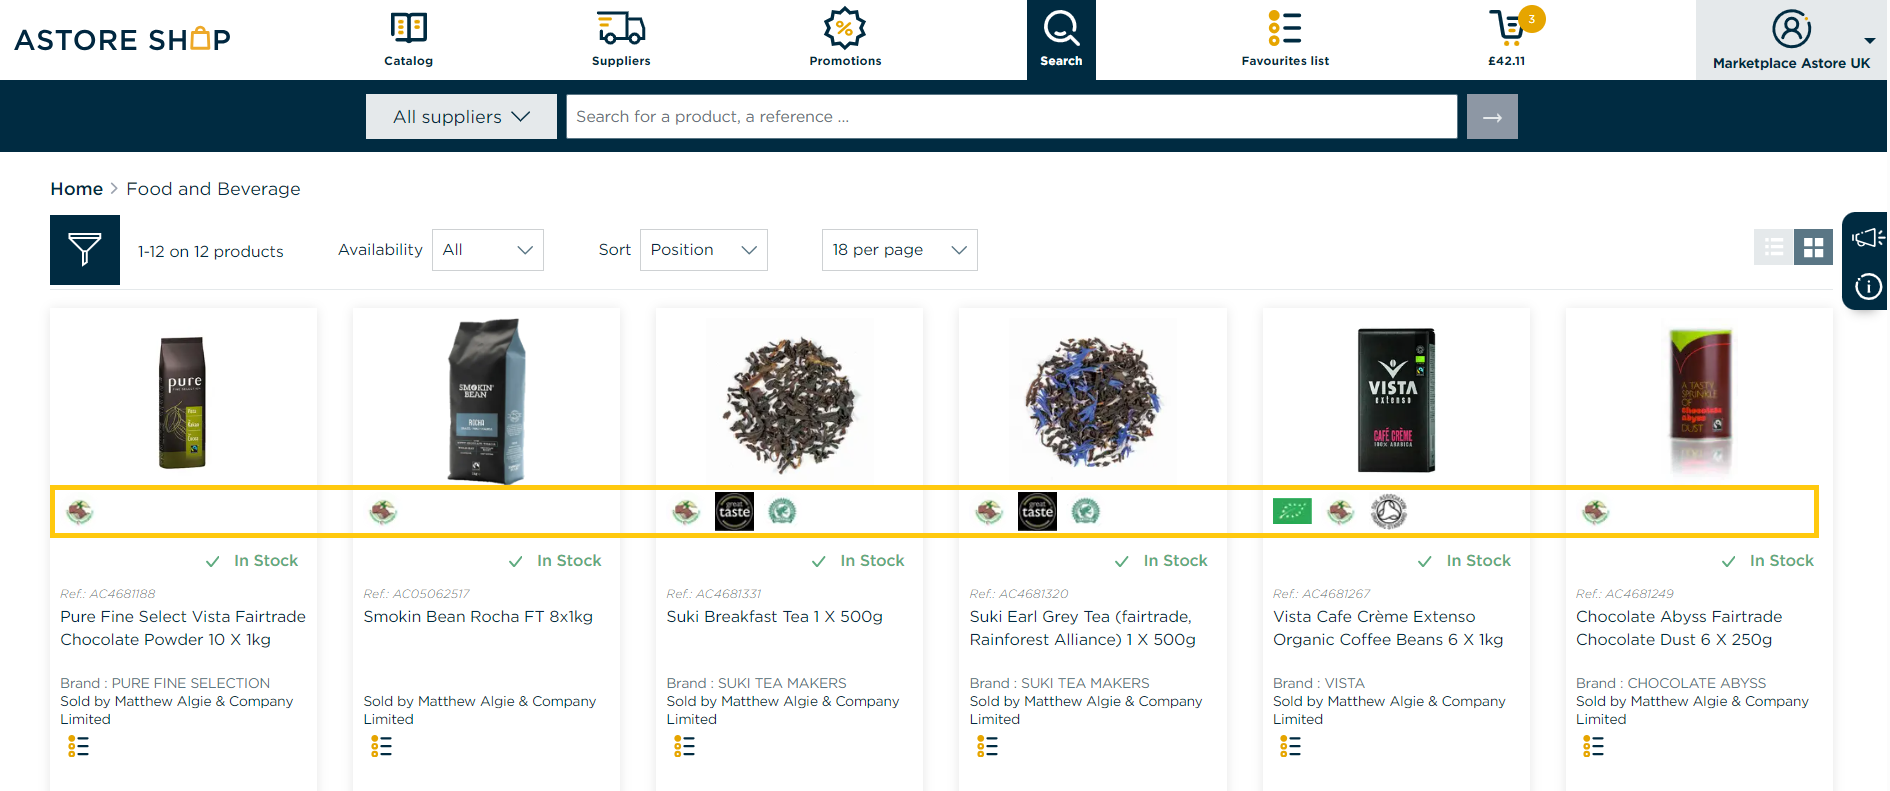Open Chocolate Abyss Fairtrade Dust title
Viewport: 1890px width, 791px height.
click(1679, 628)
